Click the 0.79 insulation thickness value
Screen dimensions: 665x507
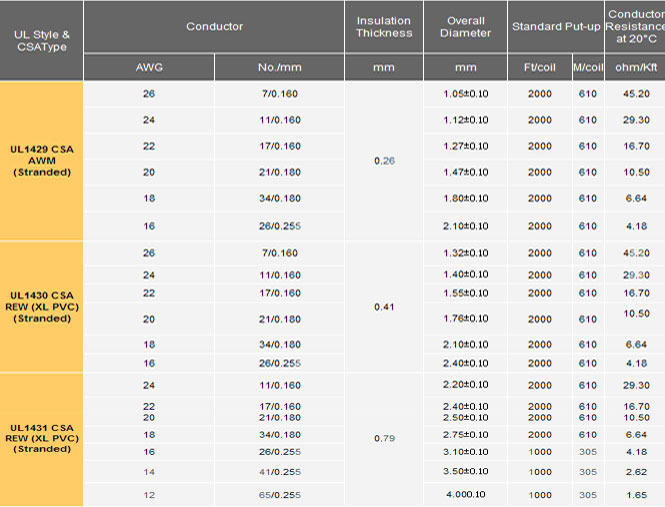tap(384, 439)
